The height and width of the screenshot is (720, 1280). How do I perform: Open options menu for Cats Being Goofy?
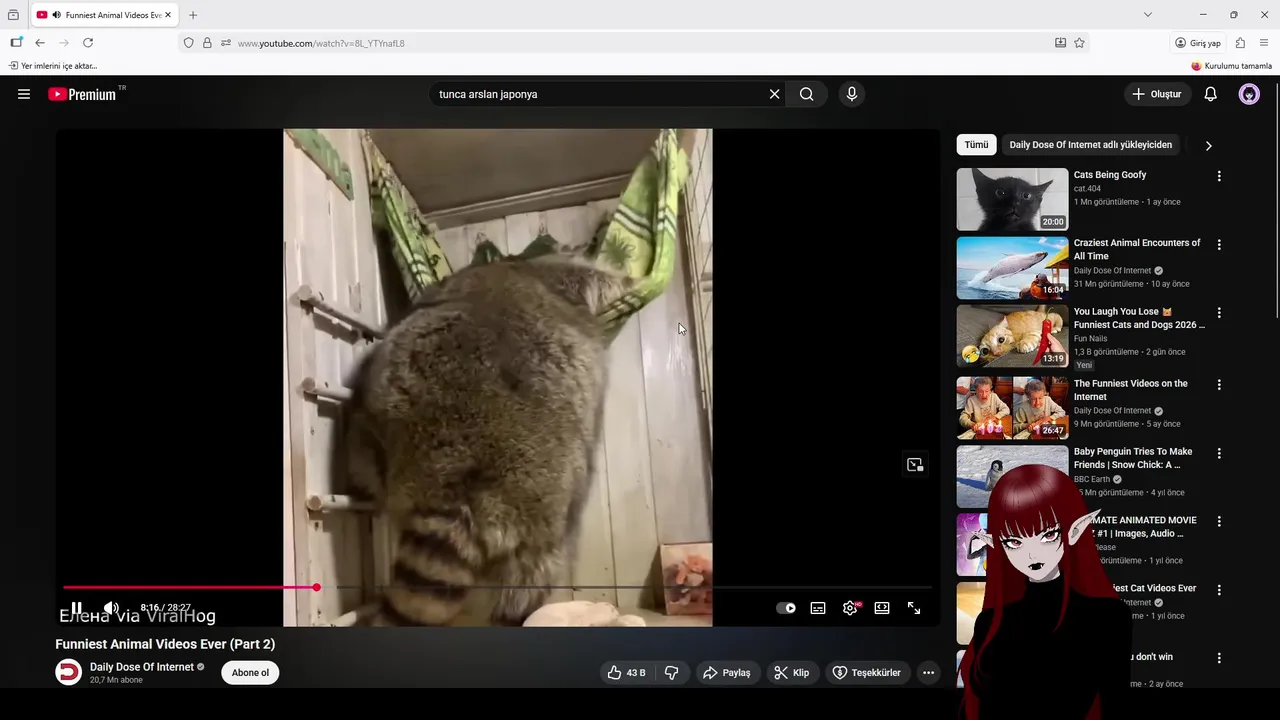(x=1219, y=176)
